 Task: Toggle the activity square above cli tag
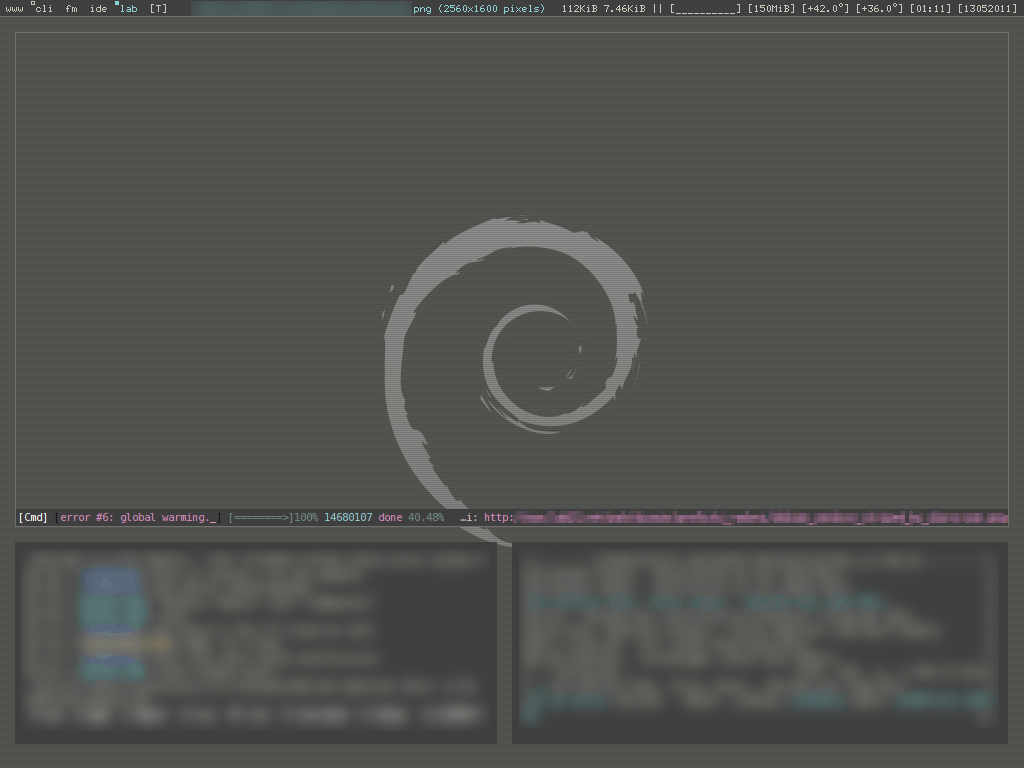point(33,3)
